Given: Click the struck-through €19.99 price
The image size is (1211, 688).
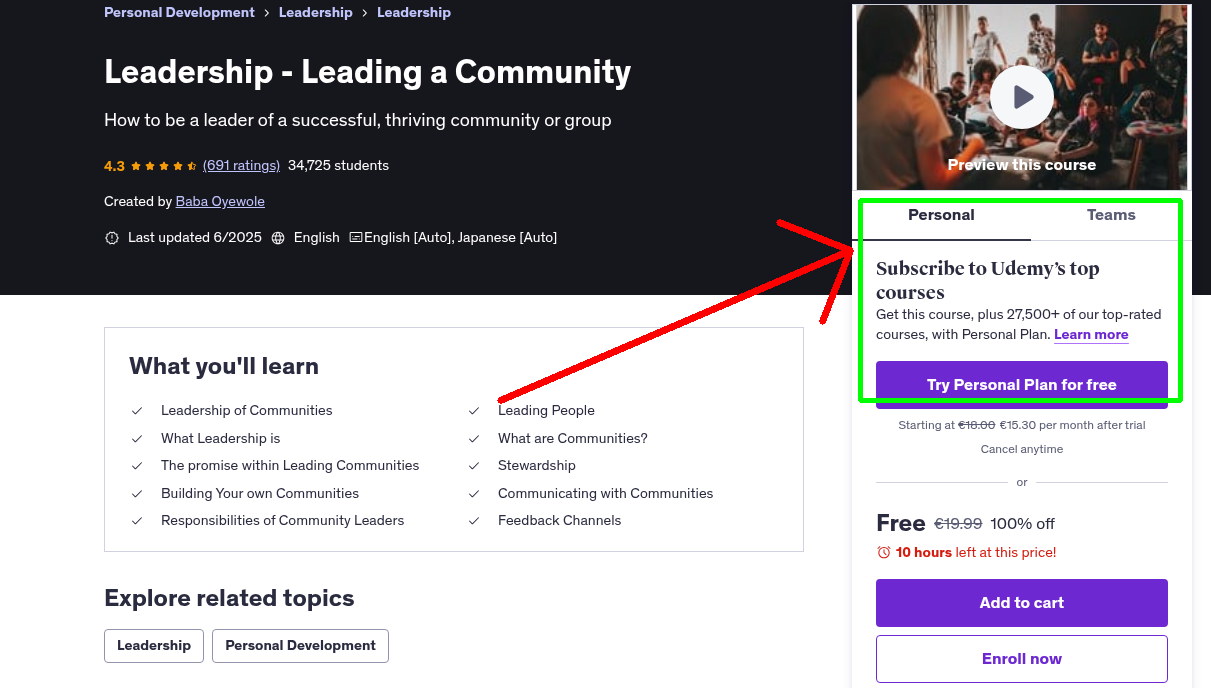Looking at the screenshot, I should pos(958,523).
